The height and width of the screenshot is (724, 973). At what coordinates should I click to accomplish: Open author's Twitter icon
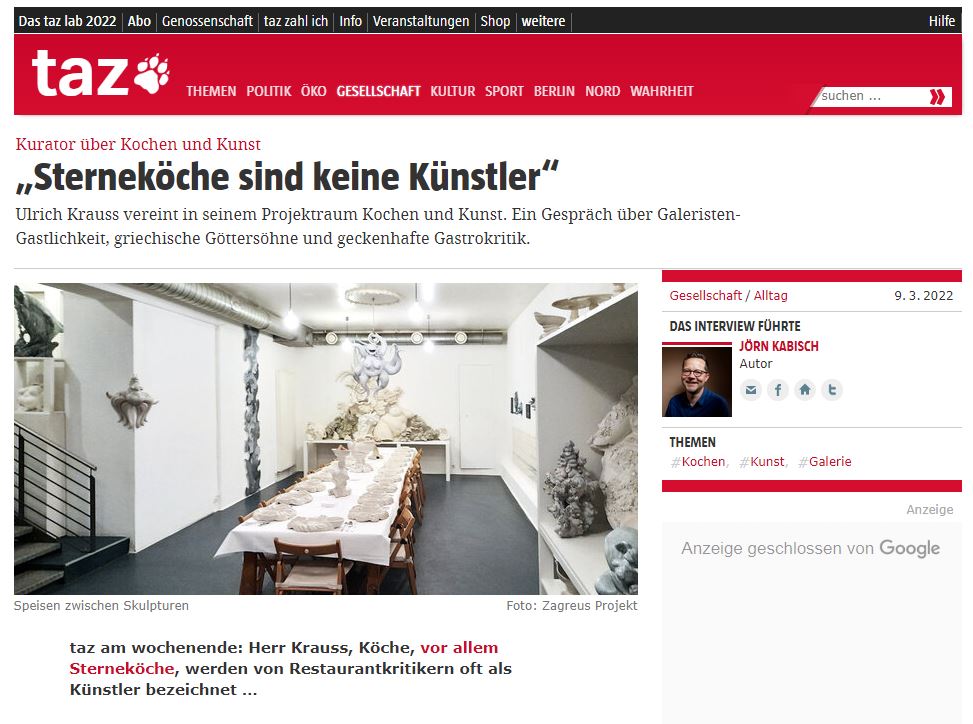coord(832,390)
